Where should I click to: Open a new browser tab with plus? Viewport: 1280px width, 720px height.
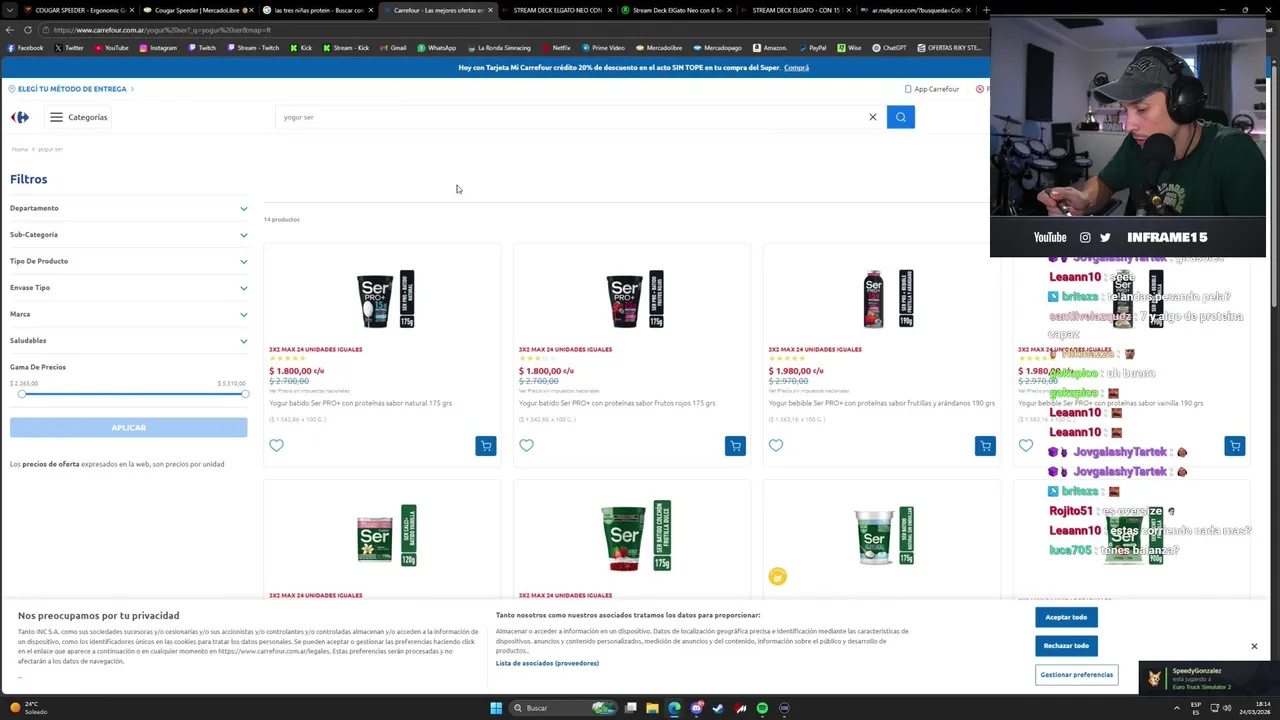click(986, 10)
